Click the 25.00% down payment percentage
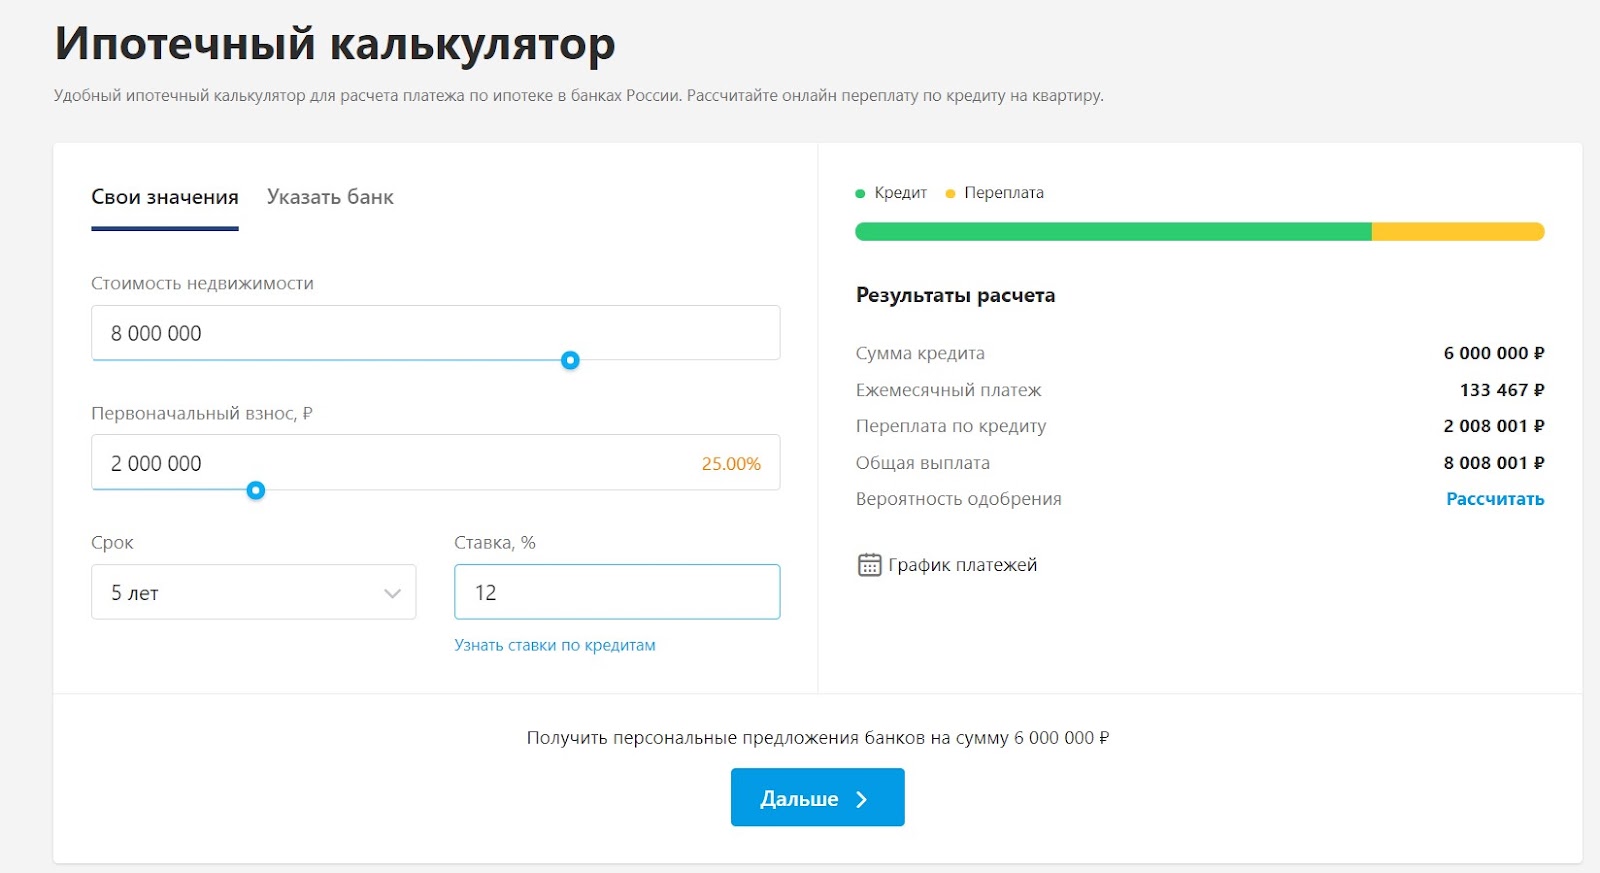Viewport: 1600px width, 873px height. (731, 464)
